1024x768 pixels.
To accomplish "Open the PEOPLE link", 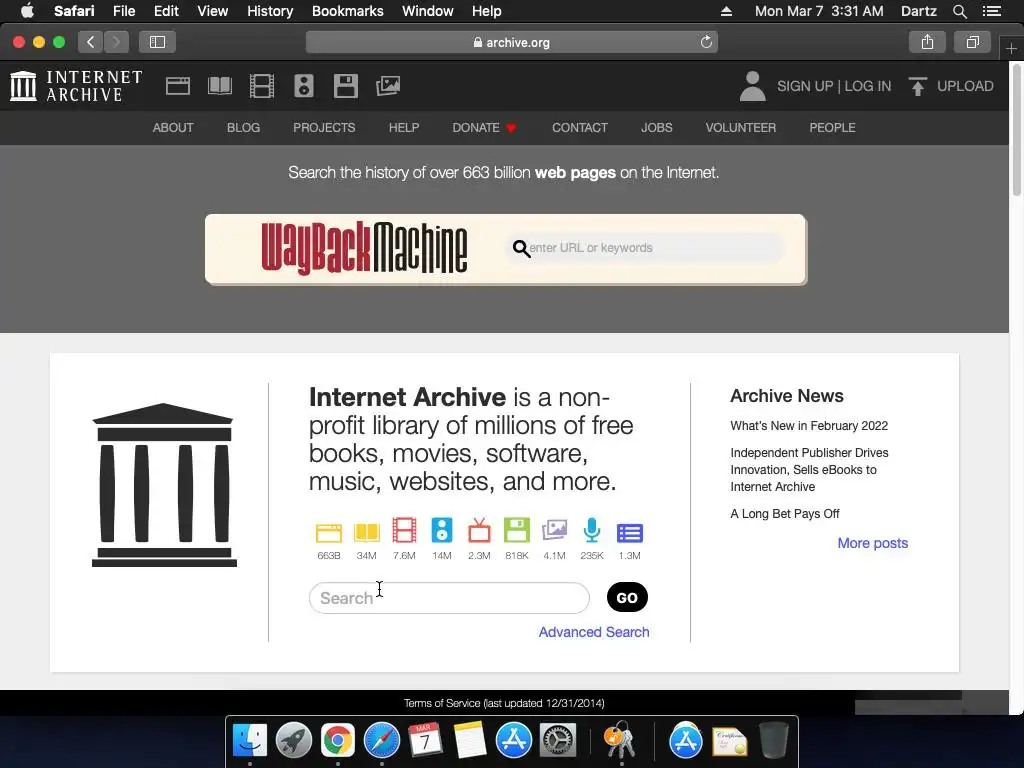I will tap(832, 127).
